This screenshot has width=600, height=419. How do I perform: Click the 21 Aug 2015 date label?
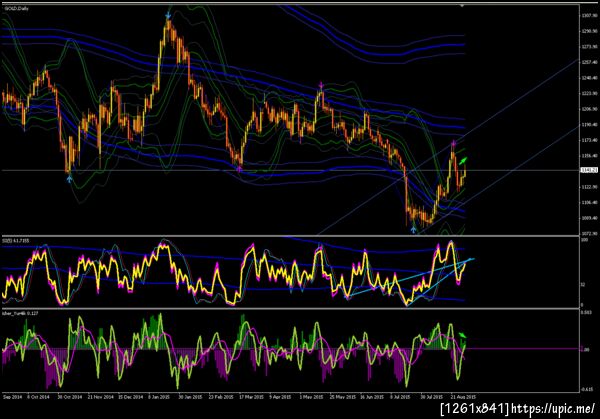[x=463, y=397]
